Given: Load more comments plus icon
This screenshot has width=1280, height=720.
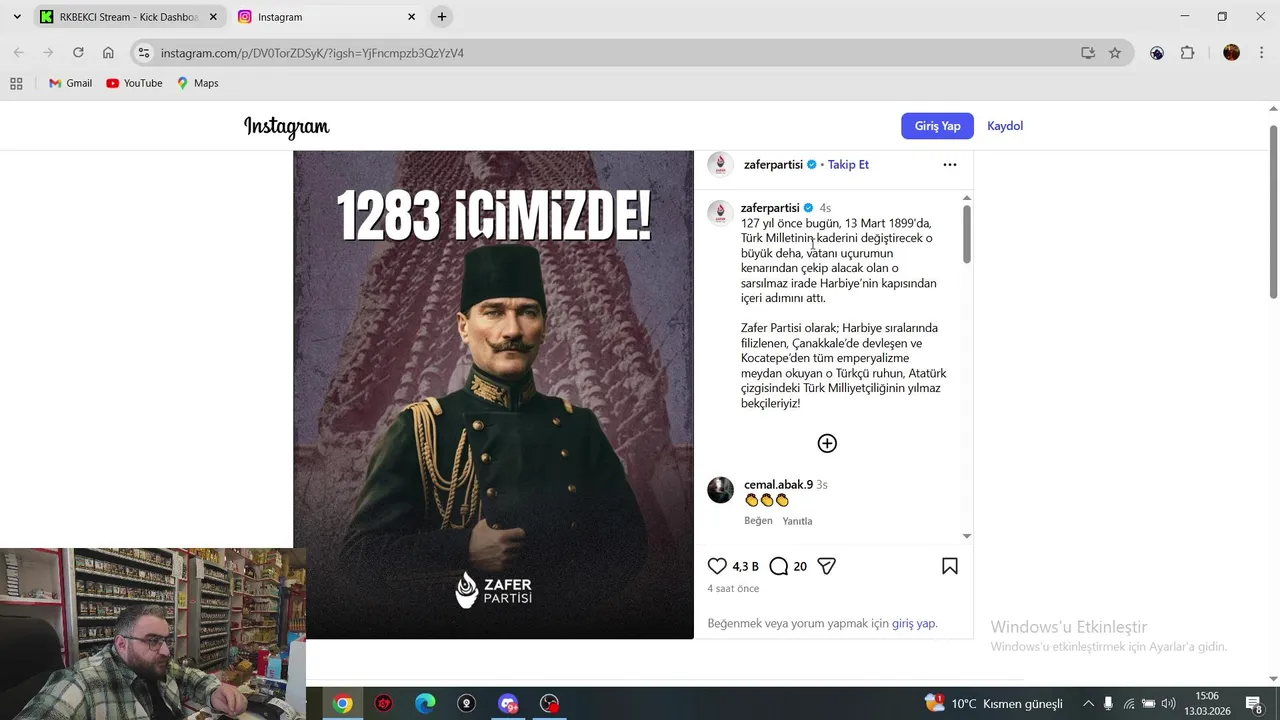Looking at the screenshot, I should (827, 443).
